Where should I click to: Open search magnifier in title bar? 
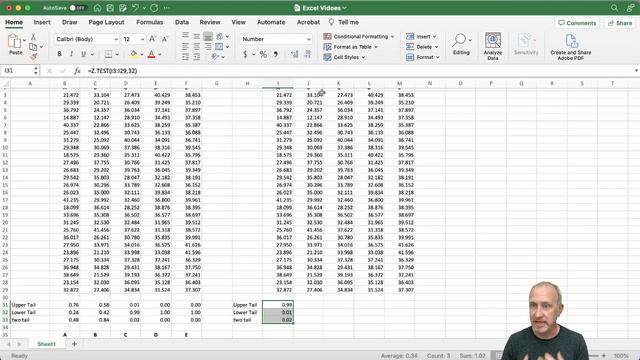[614, 8]
